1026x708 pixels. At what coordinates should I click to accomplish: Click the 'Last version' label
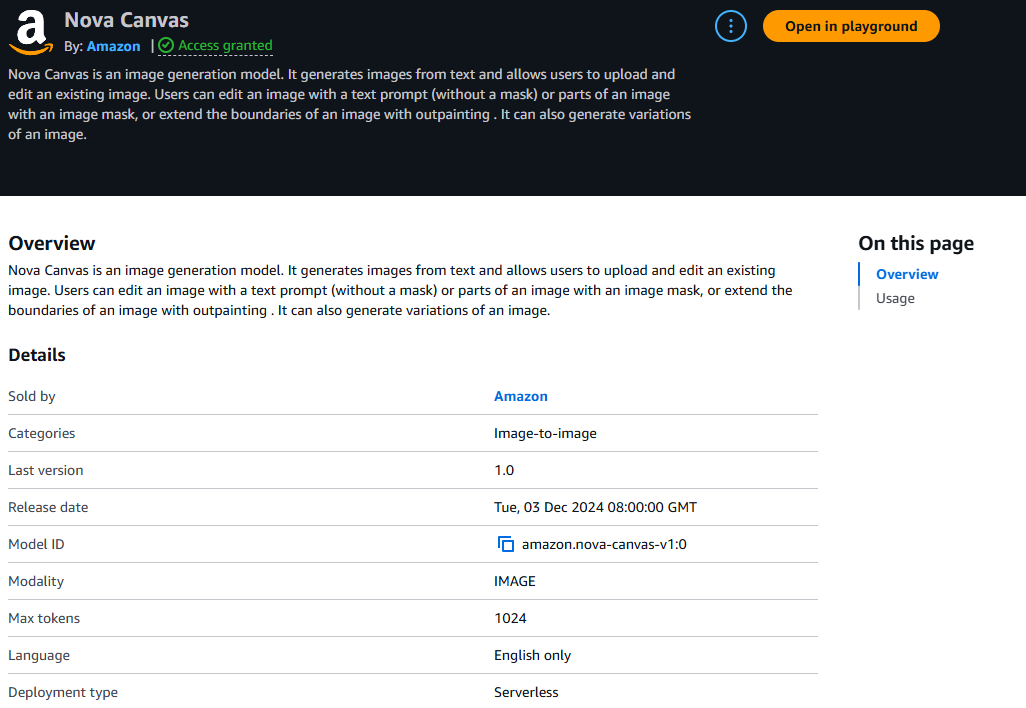tap(46, 470)
